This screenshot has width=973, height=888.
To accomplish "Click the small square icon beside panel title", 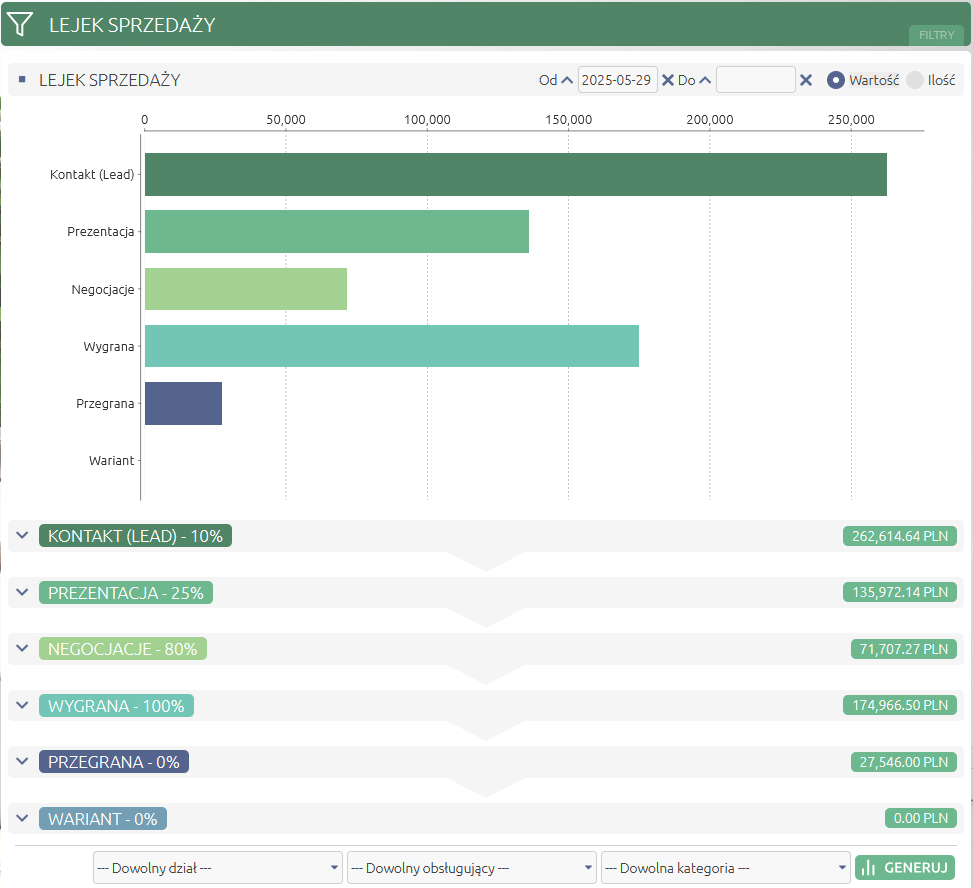I will point(22,79).
